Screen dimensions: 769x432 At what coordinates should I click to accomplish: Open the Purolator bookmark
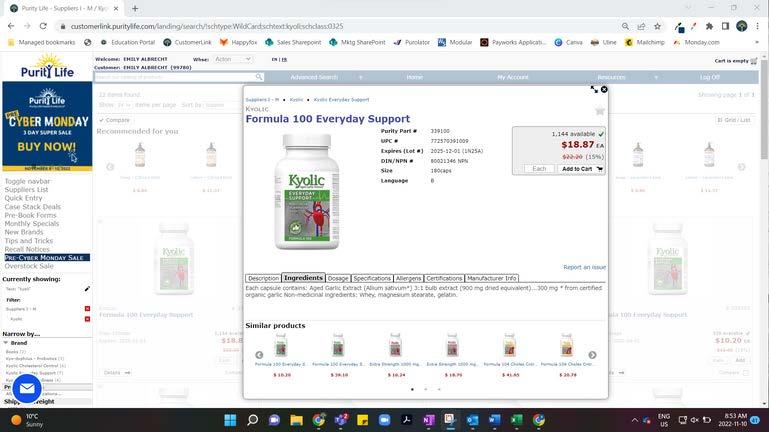pyautogui.click(x=411, y=42)
